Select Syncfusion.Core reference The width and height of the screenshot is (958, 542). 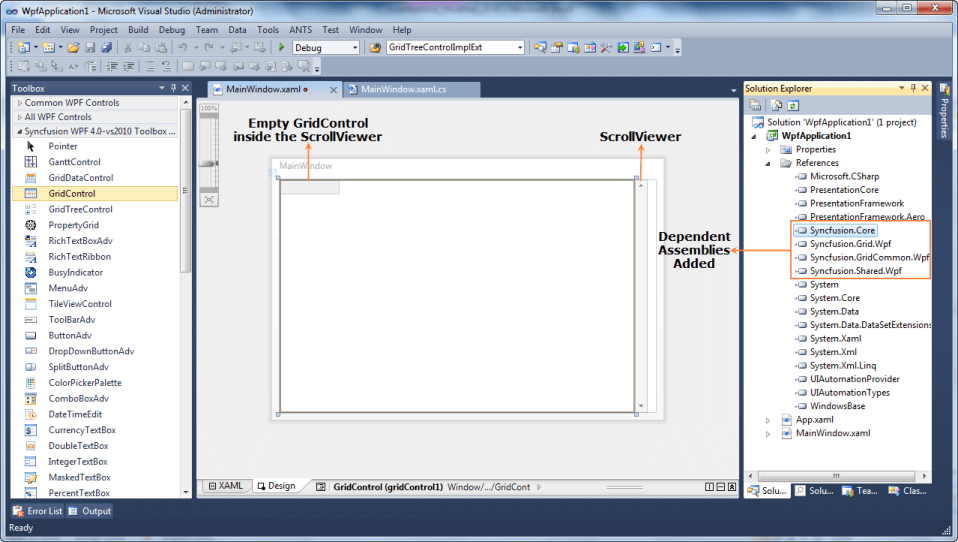point(843,230)
